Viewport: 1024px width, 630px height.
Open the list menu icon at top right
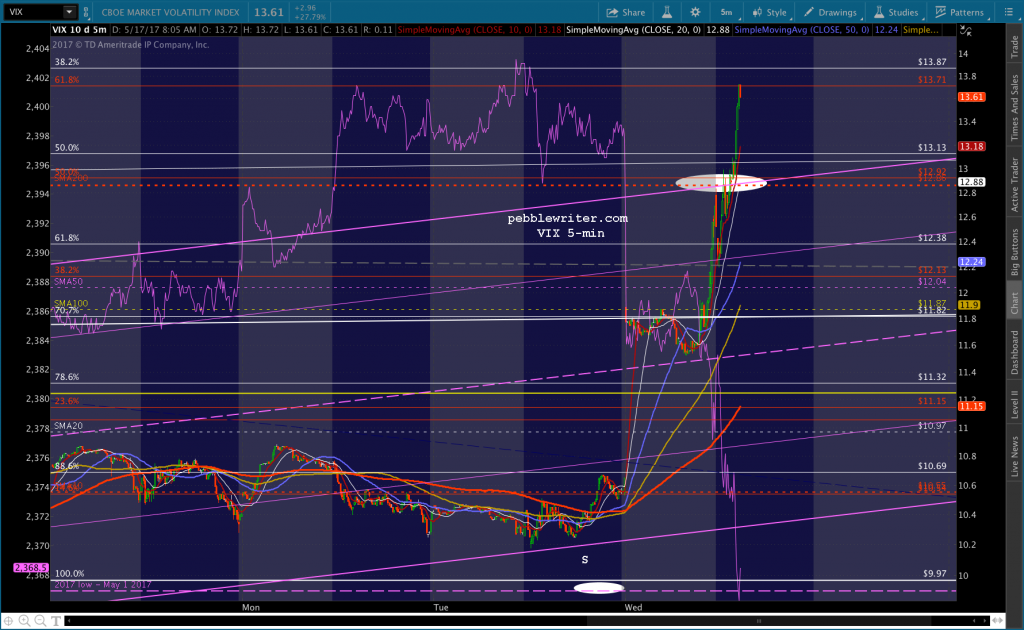[x=1007, y=12]
